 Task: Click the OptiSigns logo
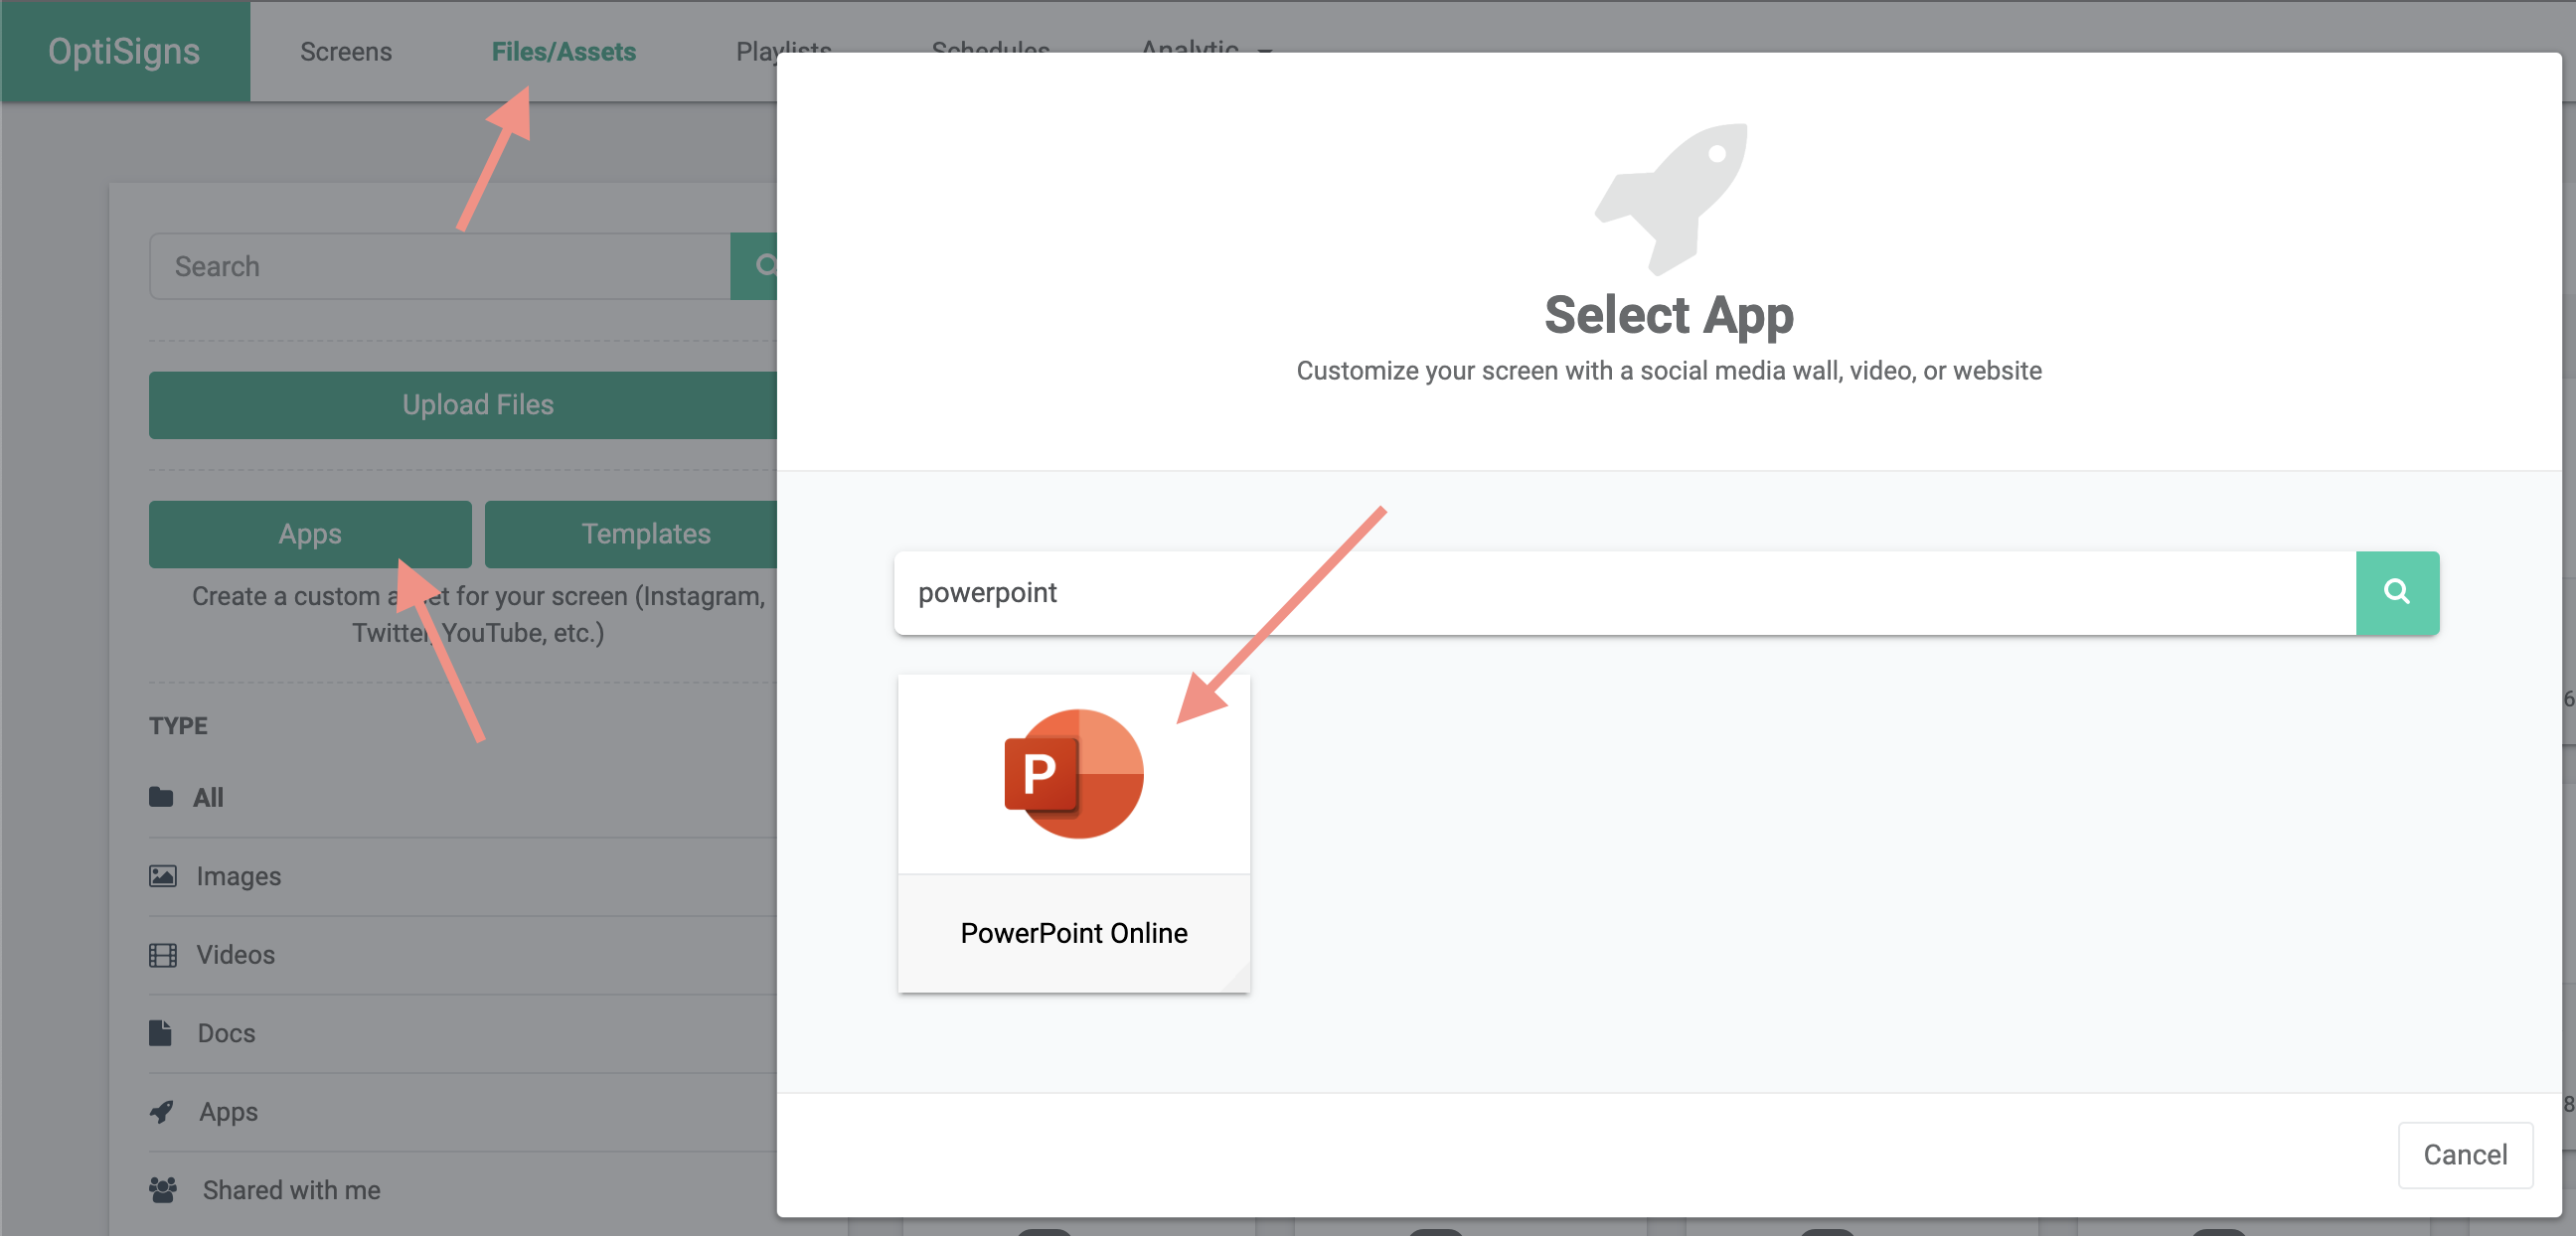pyautogui.click(x=124, y=51)
